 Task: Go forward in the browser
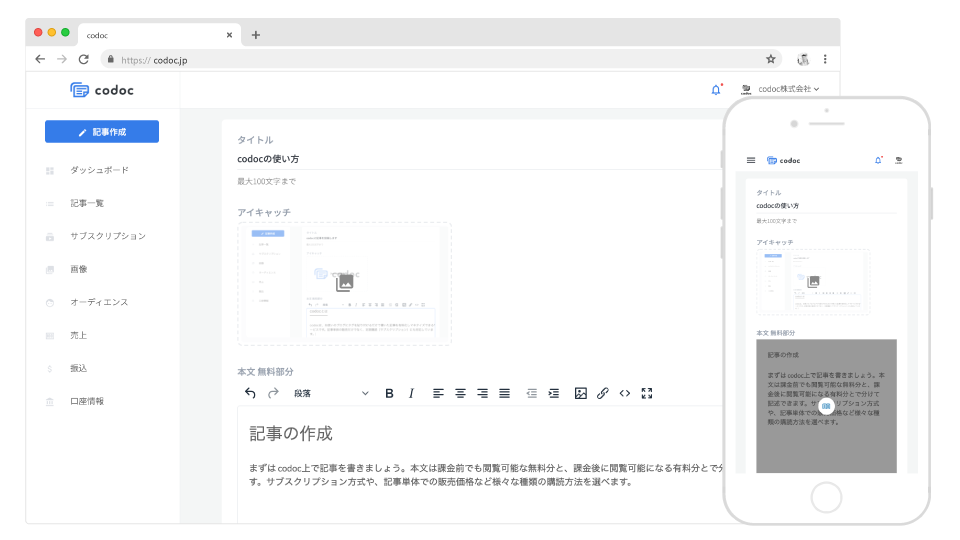(62, 59)
